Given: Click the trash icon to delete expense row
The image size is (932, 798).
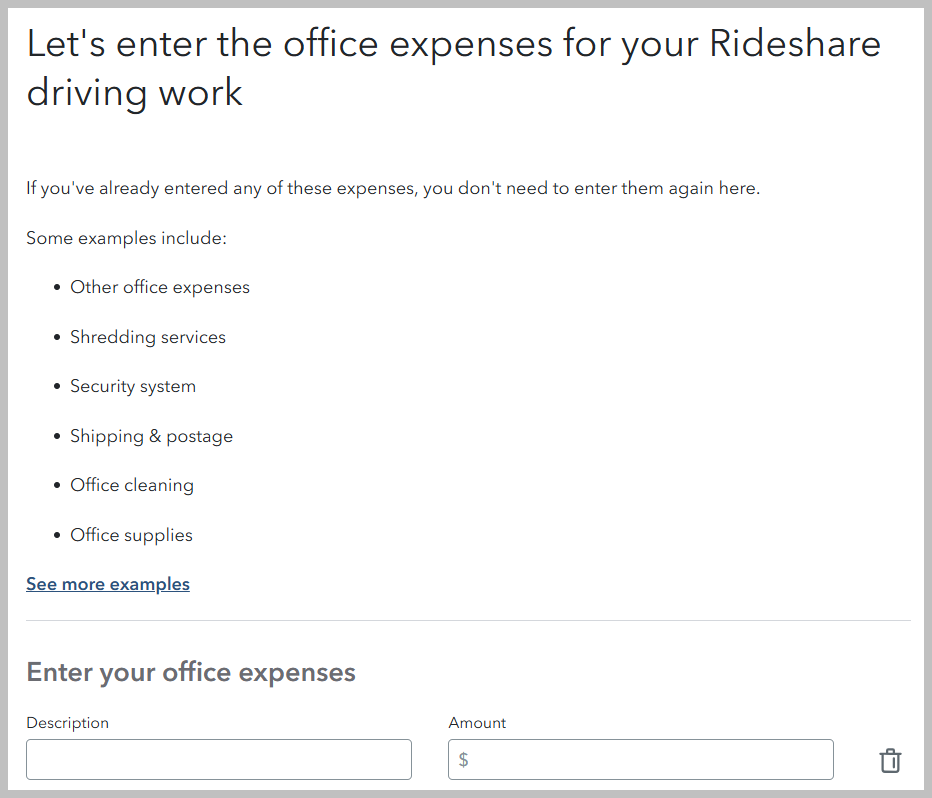Looking at the screenshot, I should (889, 761).
